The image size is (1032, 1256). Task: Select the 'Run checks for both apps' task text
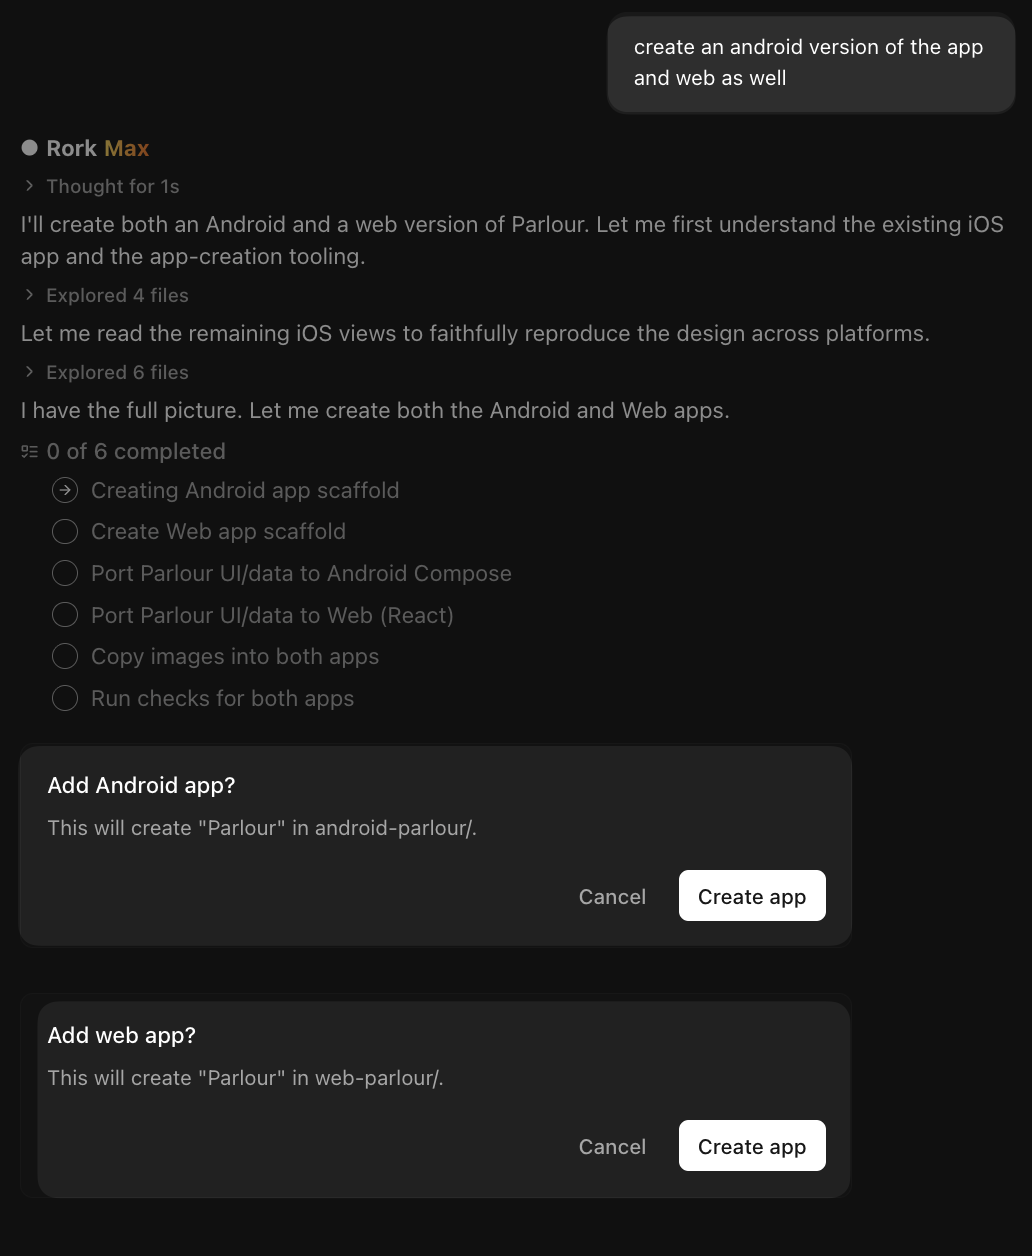click(x=222, y=698)
